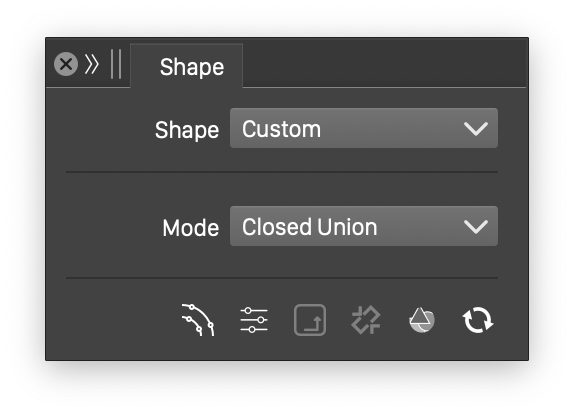Click the divider line under the Shape dropdown
The width and height of the screenshot is (574, 414).
click(282, 172)
